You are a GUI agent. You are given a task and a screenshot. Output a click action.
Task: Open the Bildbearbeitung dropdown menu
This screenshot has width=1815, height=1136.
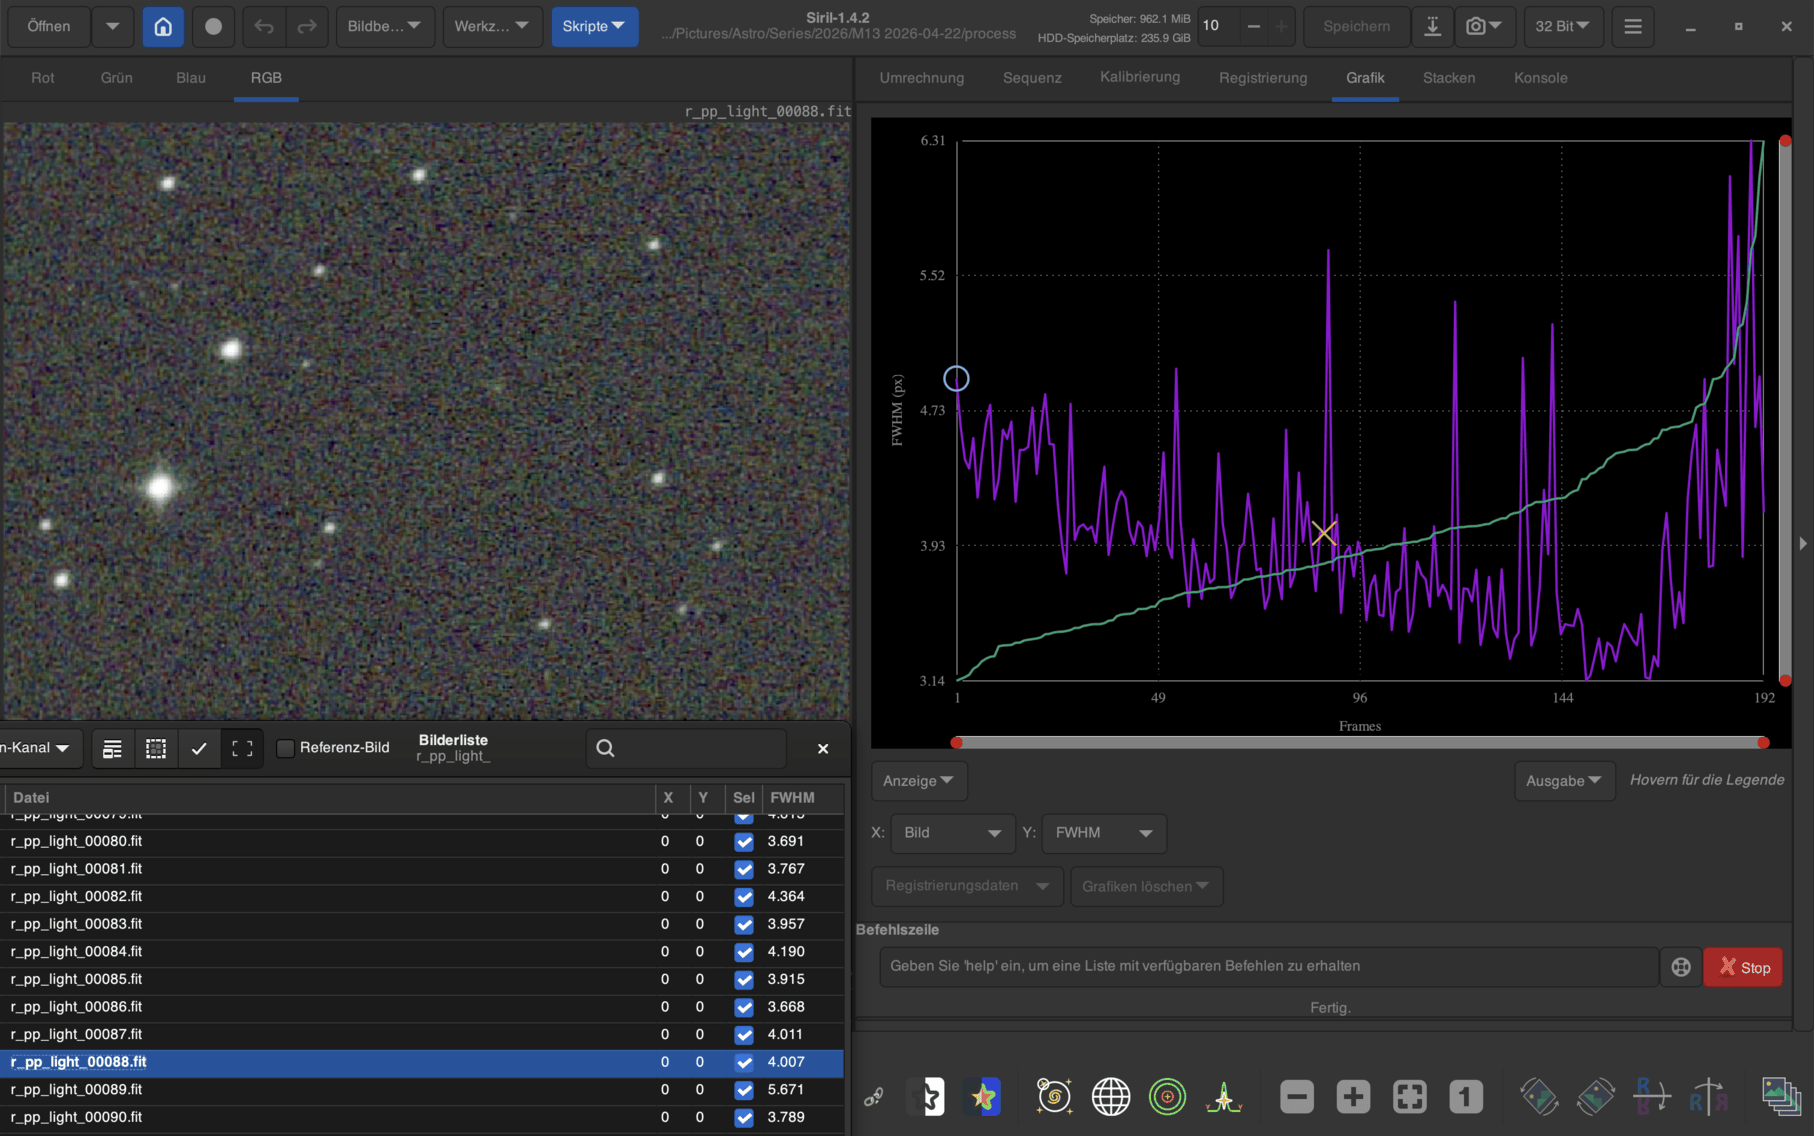coord(385,26)
